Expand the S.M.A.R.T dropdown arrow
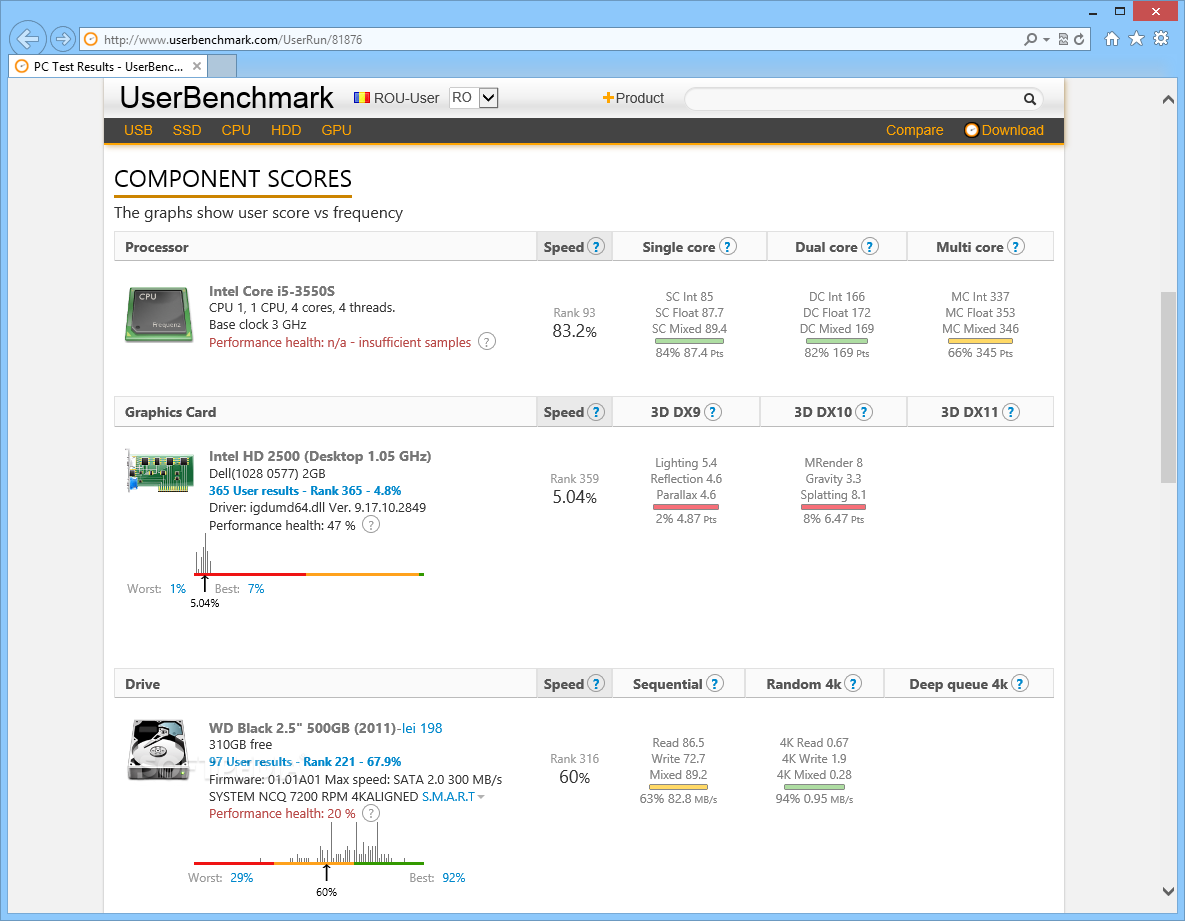 [481, 797]
